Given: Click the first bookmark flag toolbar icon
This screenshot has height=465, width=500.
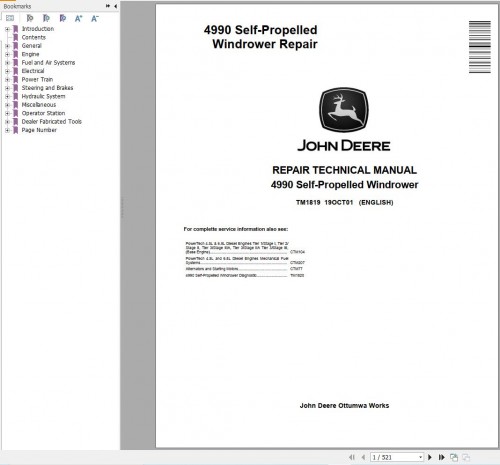Looking at the screenshot, I should click(x=30, y=18).
